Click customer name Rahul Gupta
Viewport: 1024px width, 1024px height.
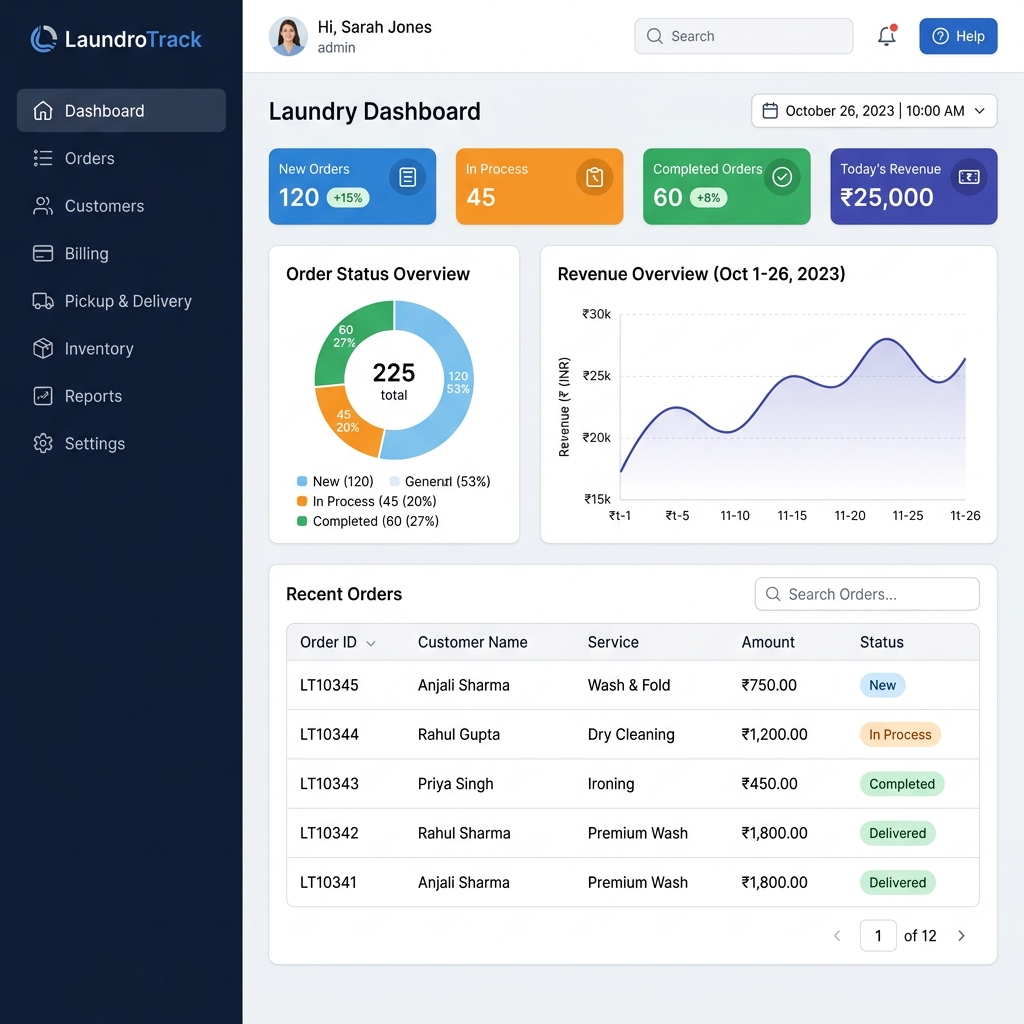click(x=458, y=735)
